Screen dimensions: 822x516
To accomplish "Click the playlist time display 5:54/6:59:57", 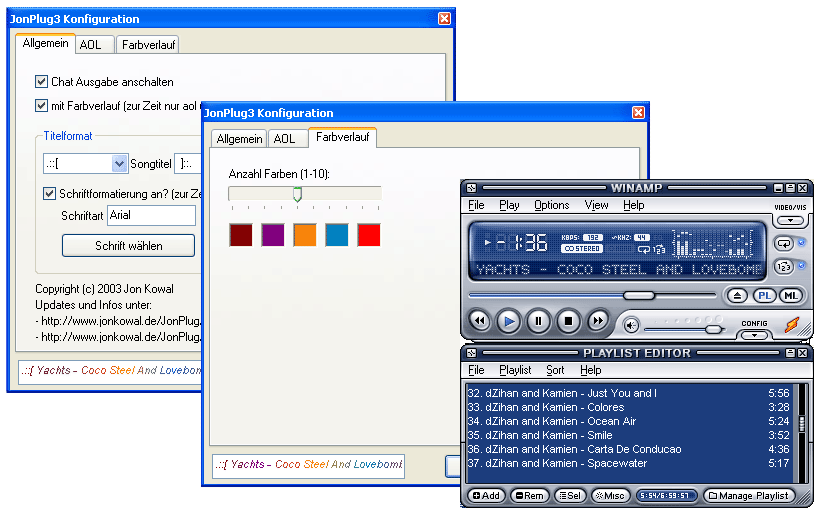I will click(666, 496).
